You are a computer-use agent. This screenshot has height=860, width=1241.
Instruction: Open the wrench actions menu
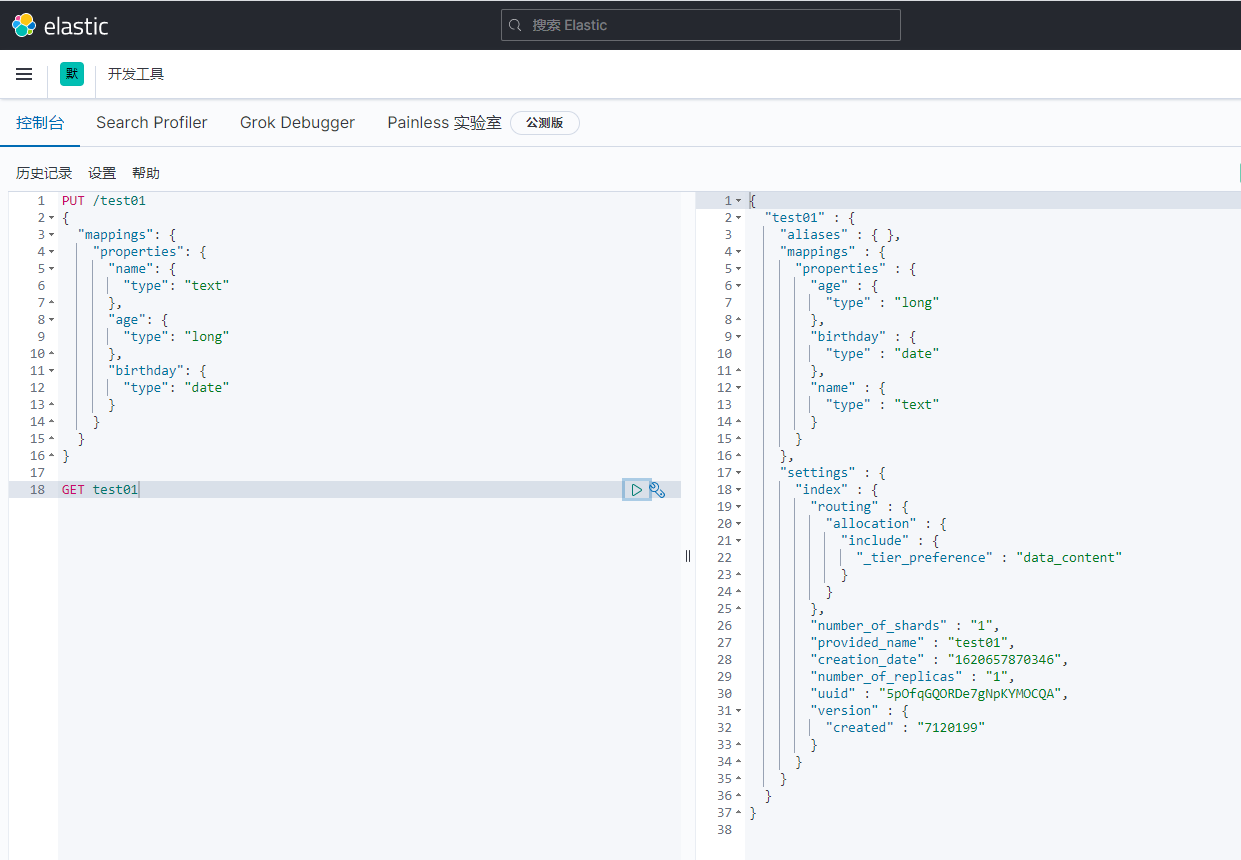pos(658,490)
